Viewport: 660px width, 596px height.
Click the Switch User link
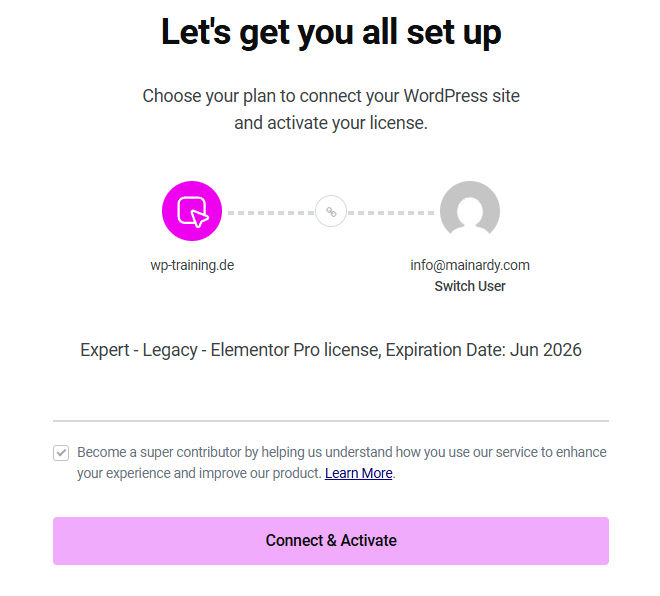(470, 286)
